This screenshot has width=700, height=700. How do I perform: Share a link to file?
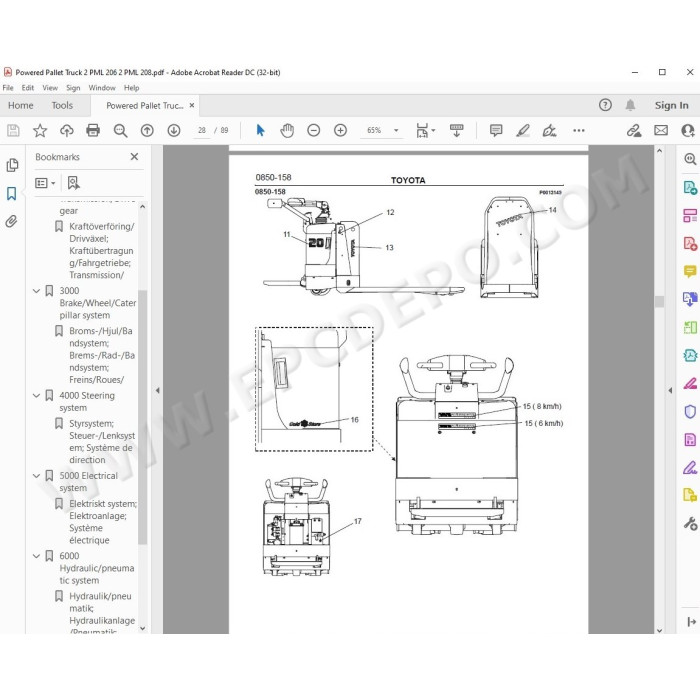click(634, 130)
